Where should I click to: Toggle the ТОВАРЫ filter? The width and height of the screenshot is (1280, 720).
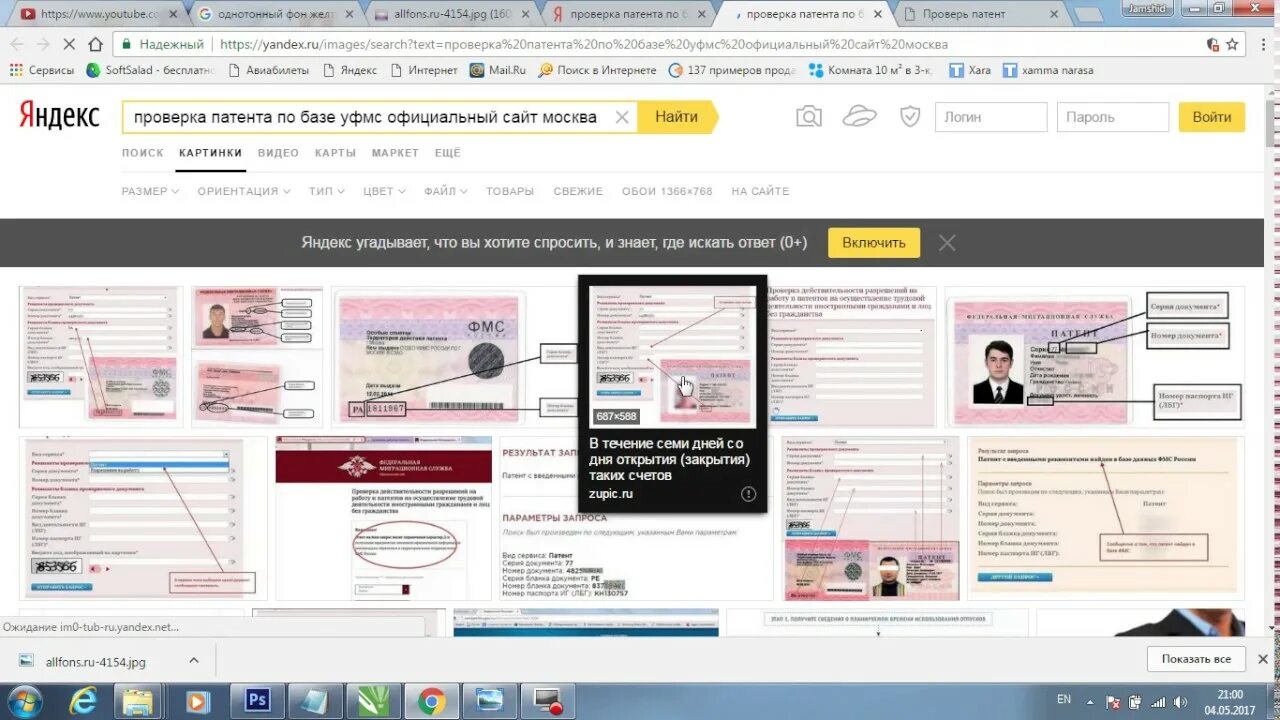pyautogui.click(x=510, y=191)
